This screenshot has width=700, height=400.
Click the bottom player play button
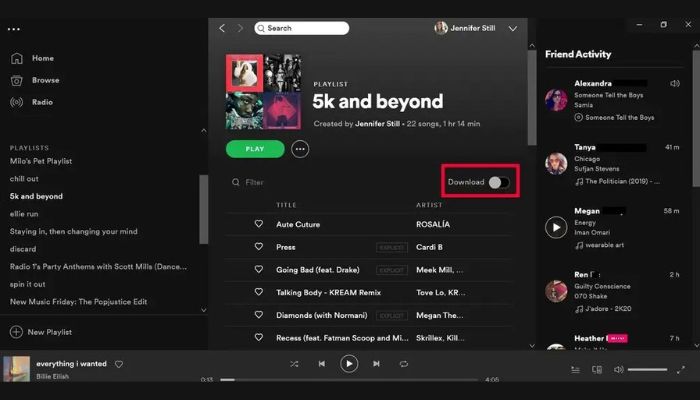click(x=349, y=364)
